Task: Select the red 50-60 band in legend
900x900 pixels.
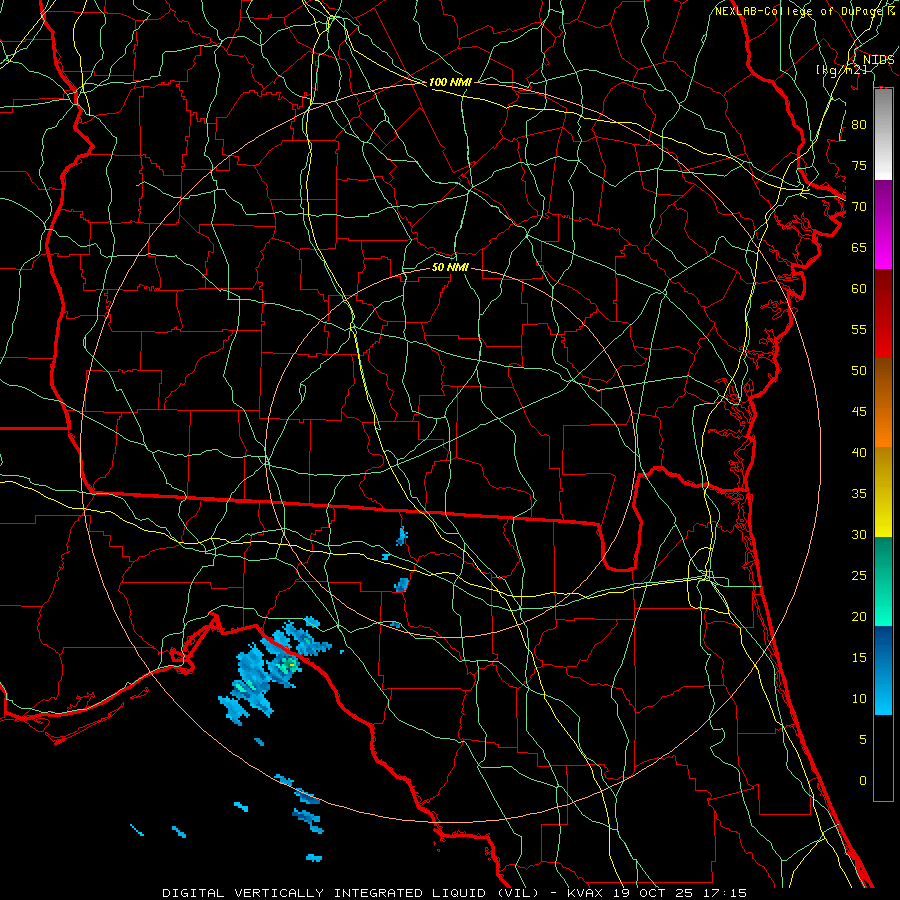Action: click(883, 314)
